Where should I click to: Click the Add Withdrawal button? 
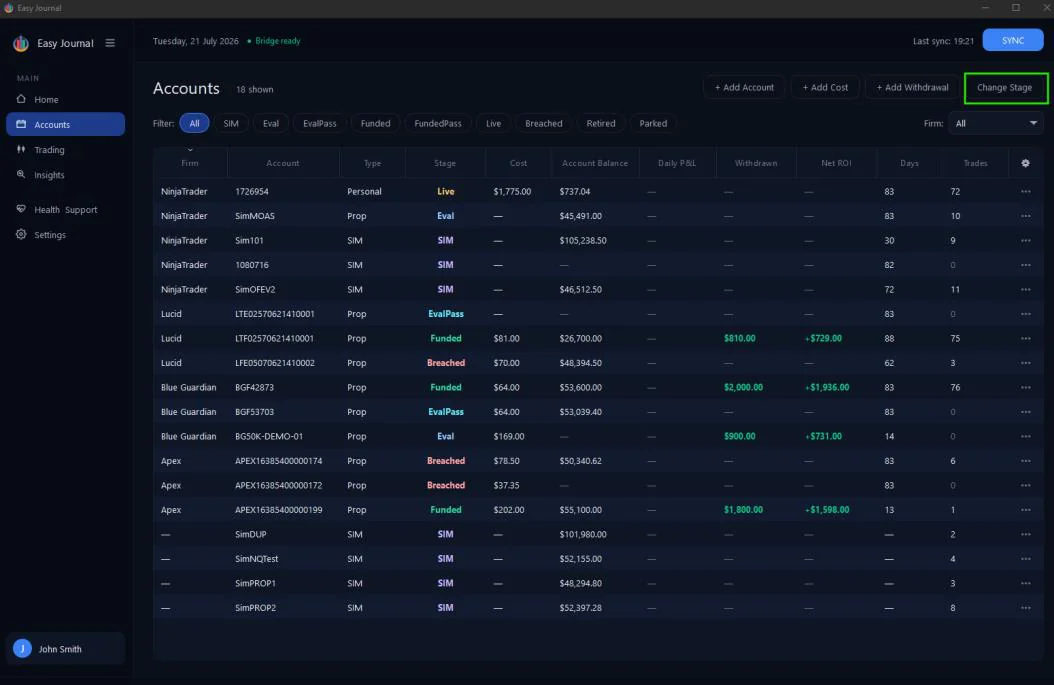912,87
